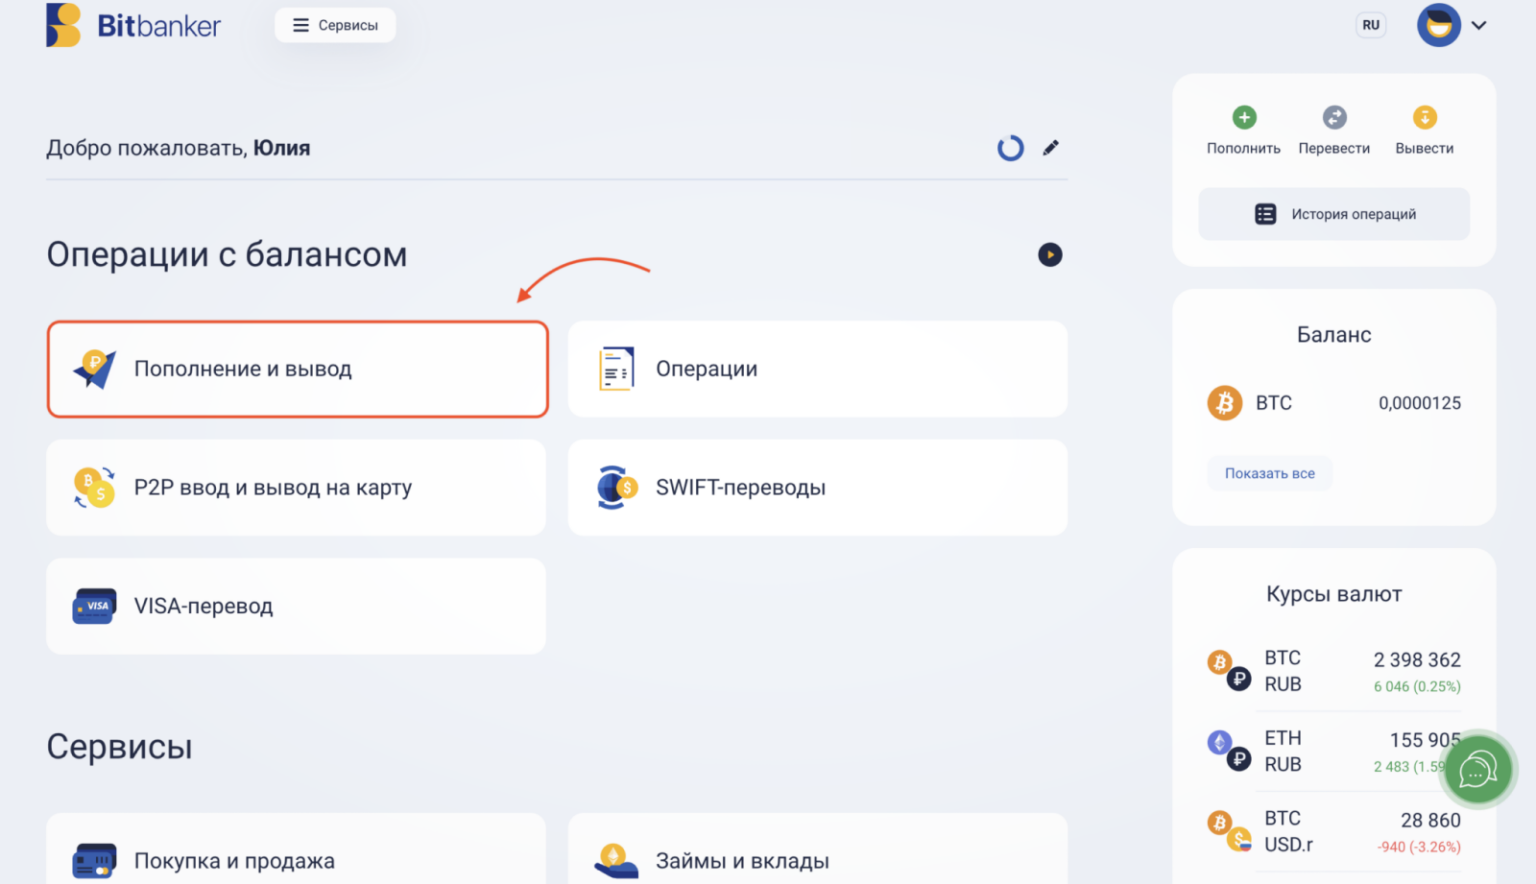
Task: Open the Пополнение и вывод card
Action: tap(298, 369)
